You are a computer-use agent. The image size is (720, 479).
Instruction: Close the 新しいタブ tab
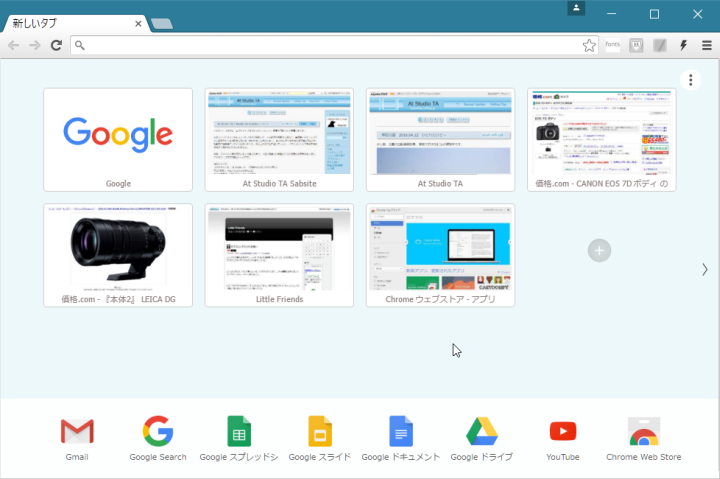(138, 23)
